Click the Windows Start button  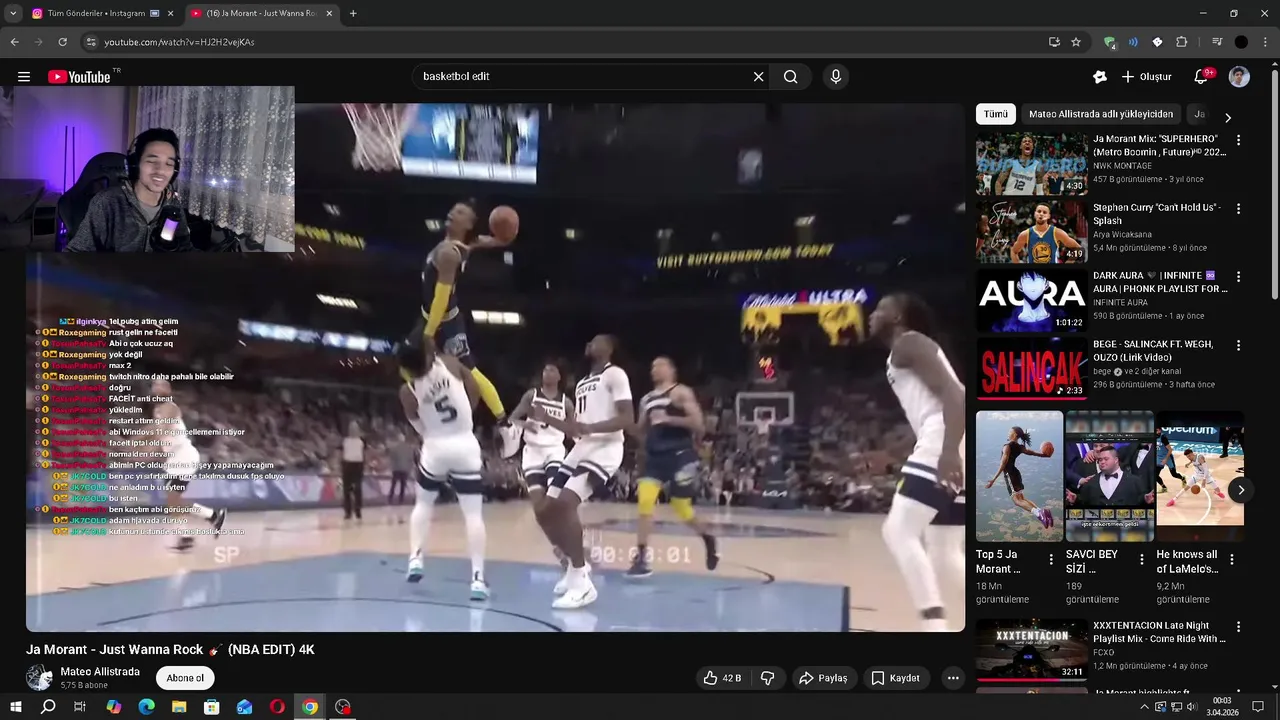click(16, 707)
